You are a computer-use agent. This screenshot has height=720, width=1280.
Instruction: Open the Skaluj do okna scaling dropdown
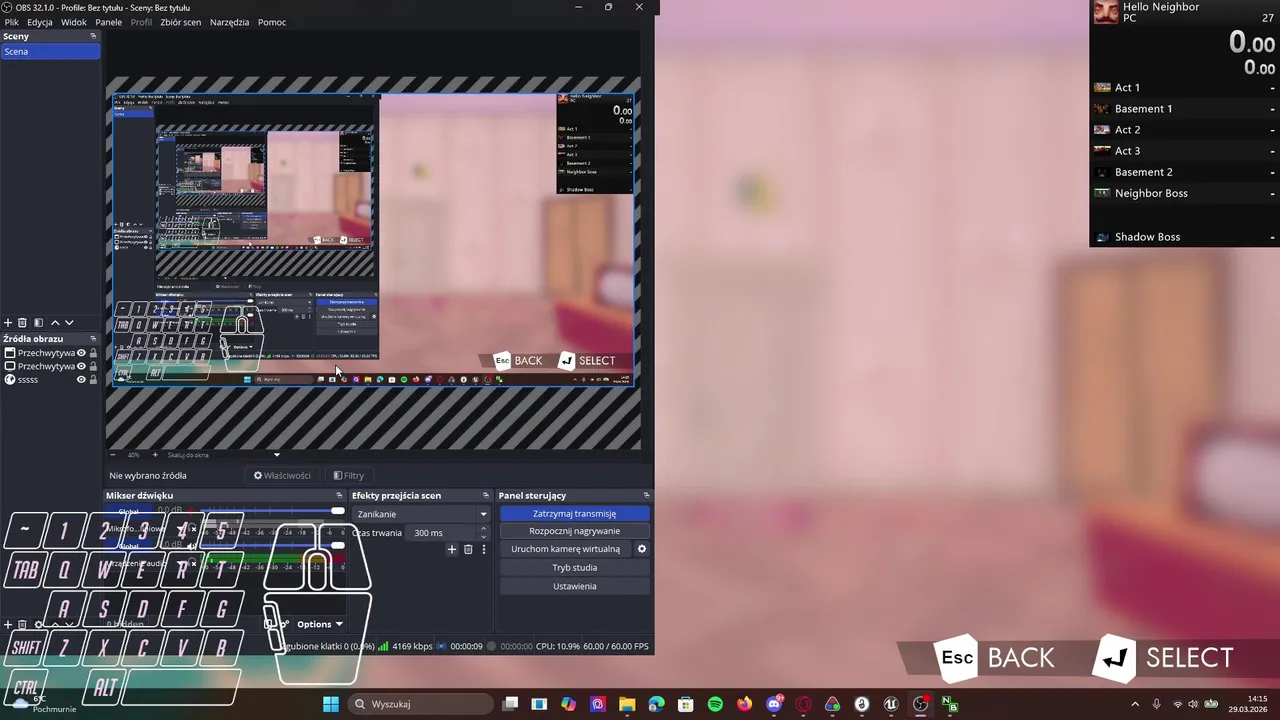(223, 455)
